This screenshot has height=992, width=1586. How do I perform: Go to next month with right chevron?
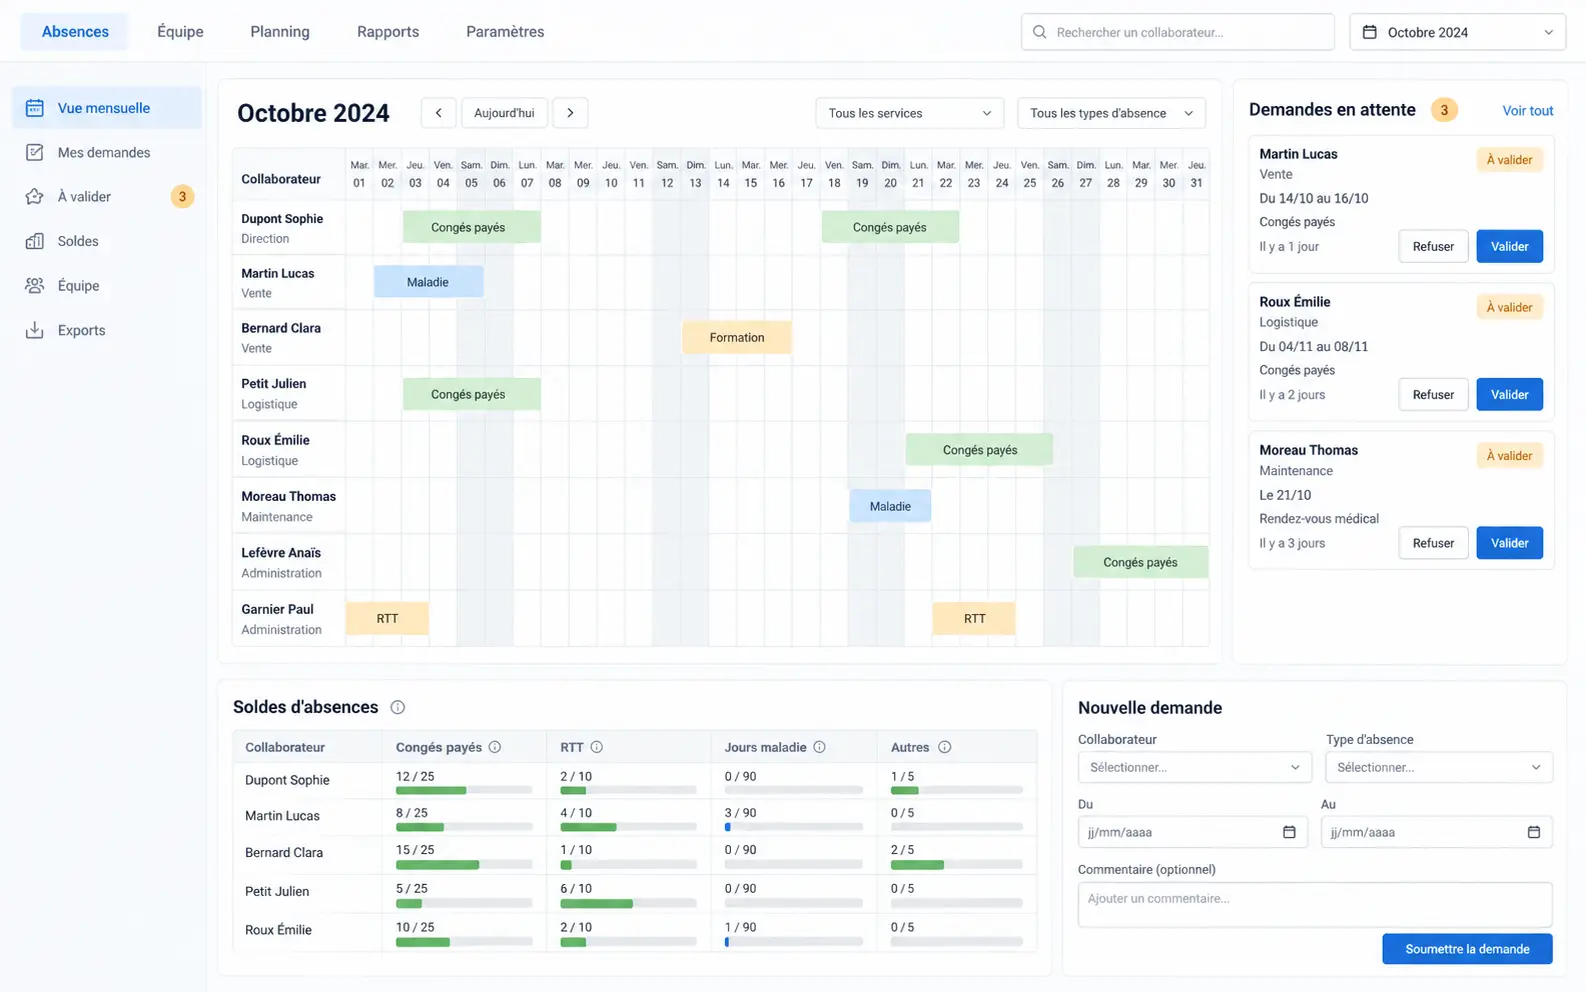click(571, 113)
